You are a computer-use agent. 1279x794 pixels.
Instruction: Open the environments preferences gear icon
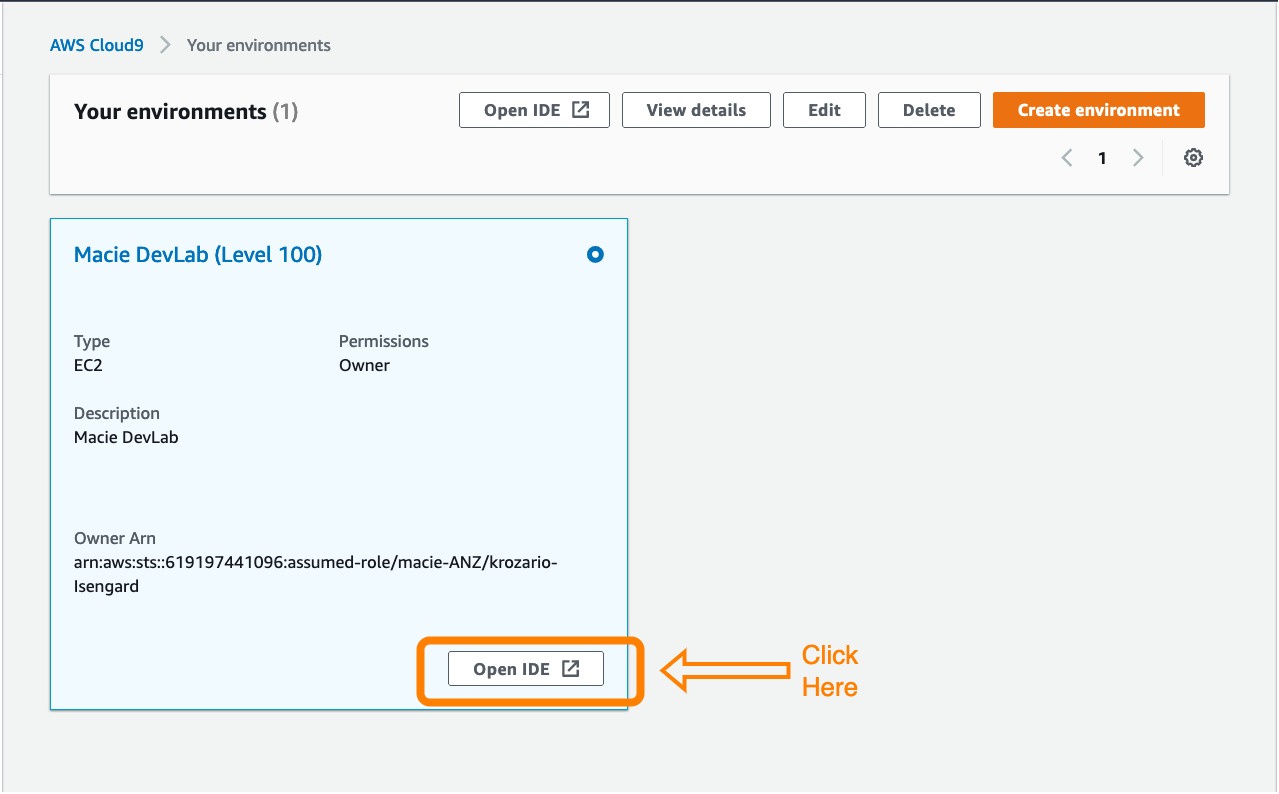1193,158
